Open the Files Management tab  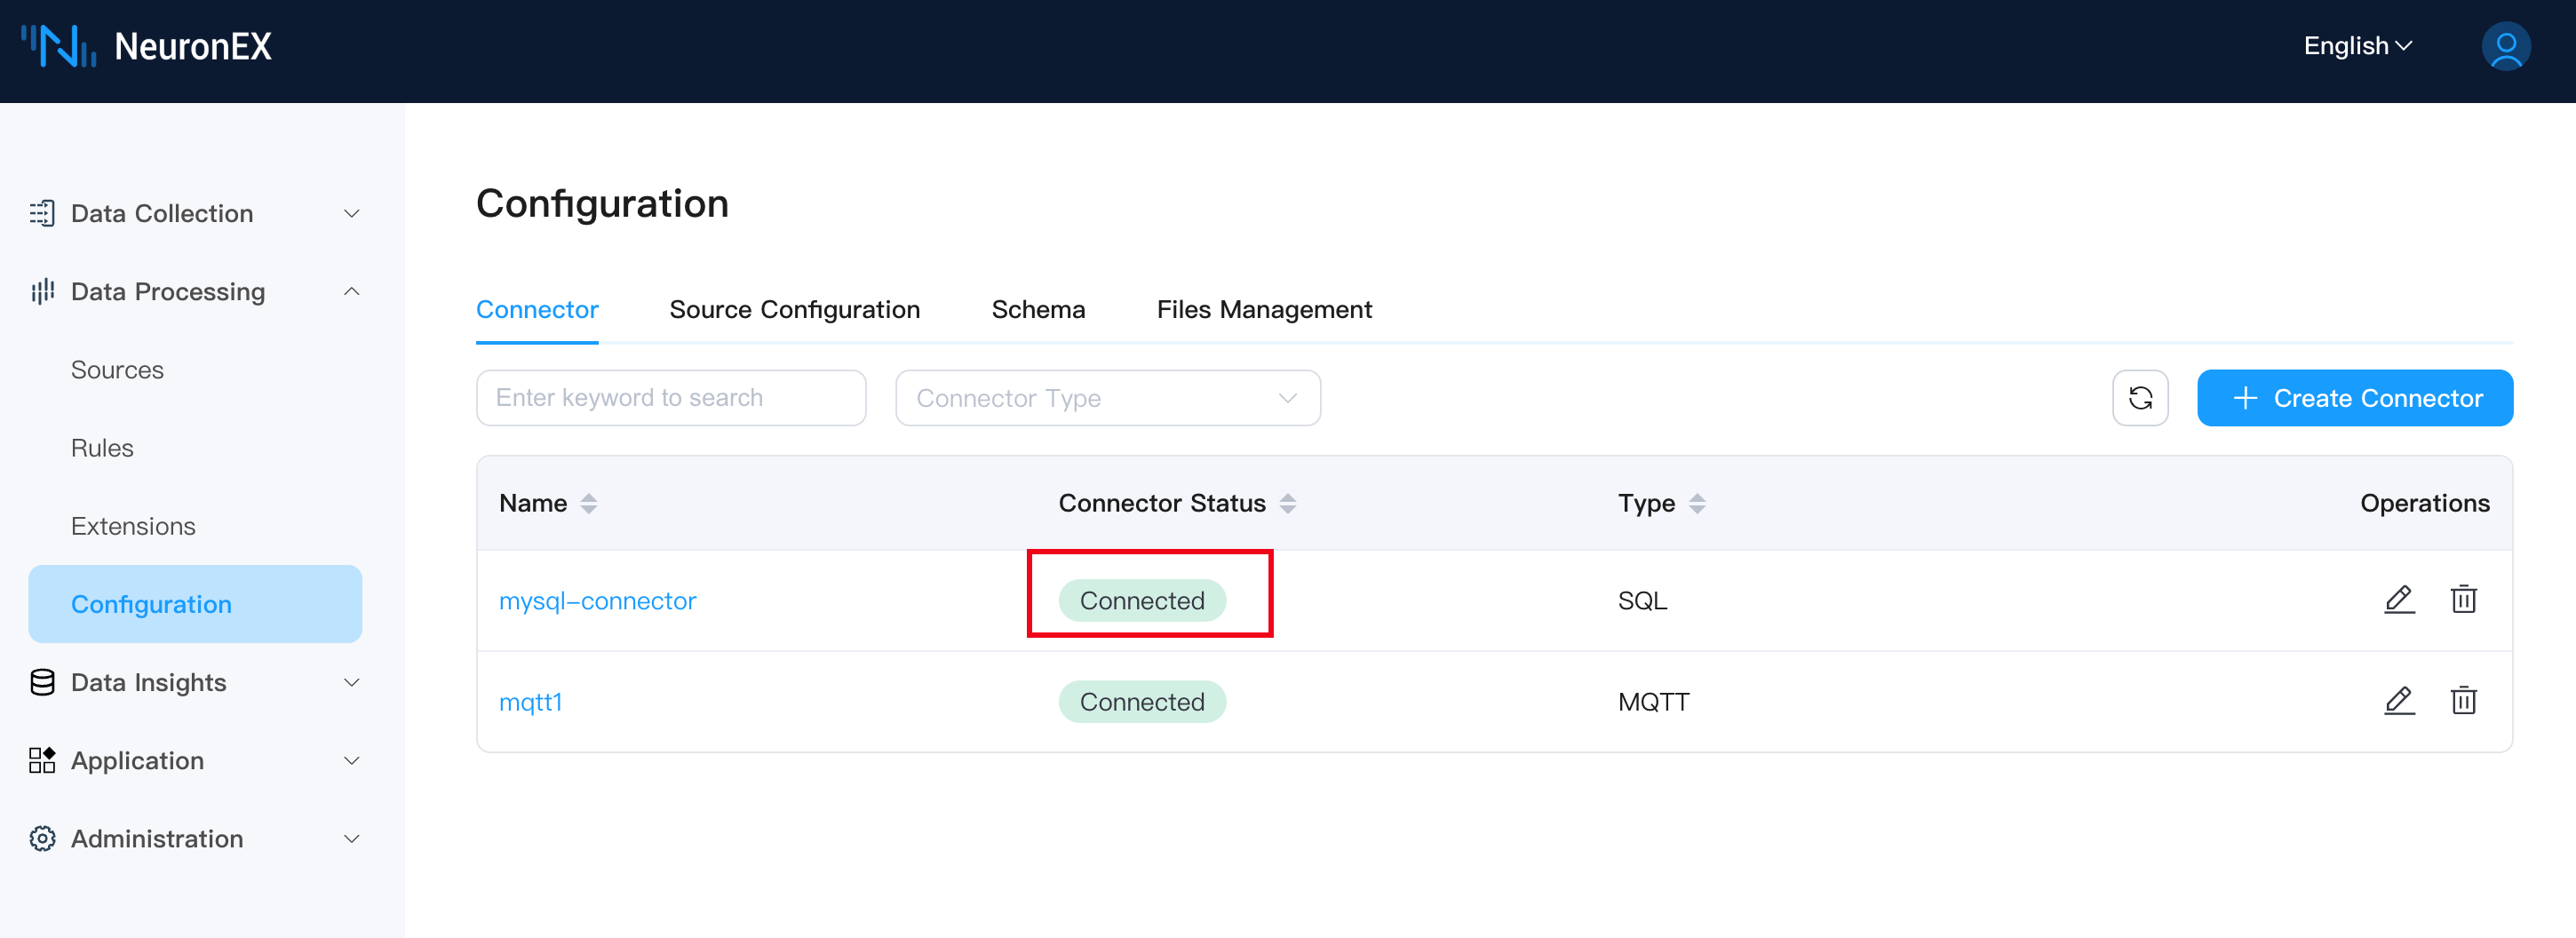coord(1264,309)
